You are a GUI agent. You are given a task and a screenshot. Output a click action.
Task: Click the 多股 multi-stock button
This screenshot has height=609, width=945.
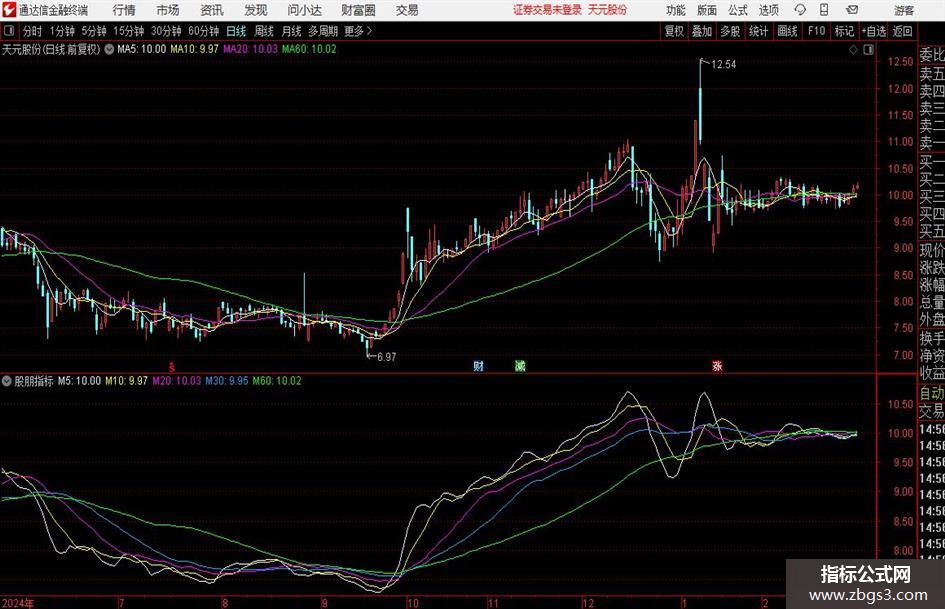pos(730,31)
